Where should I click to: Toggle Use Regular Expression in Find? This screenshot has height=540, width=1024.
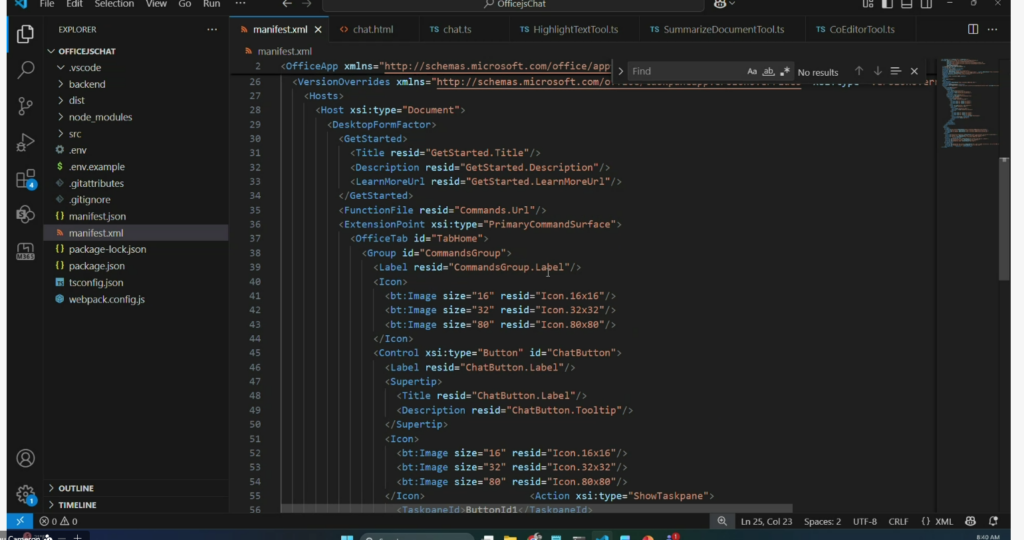click(786, 72)
